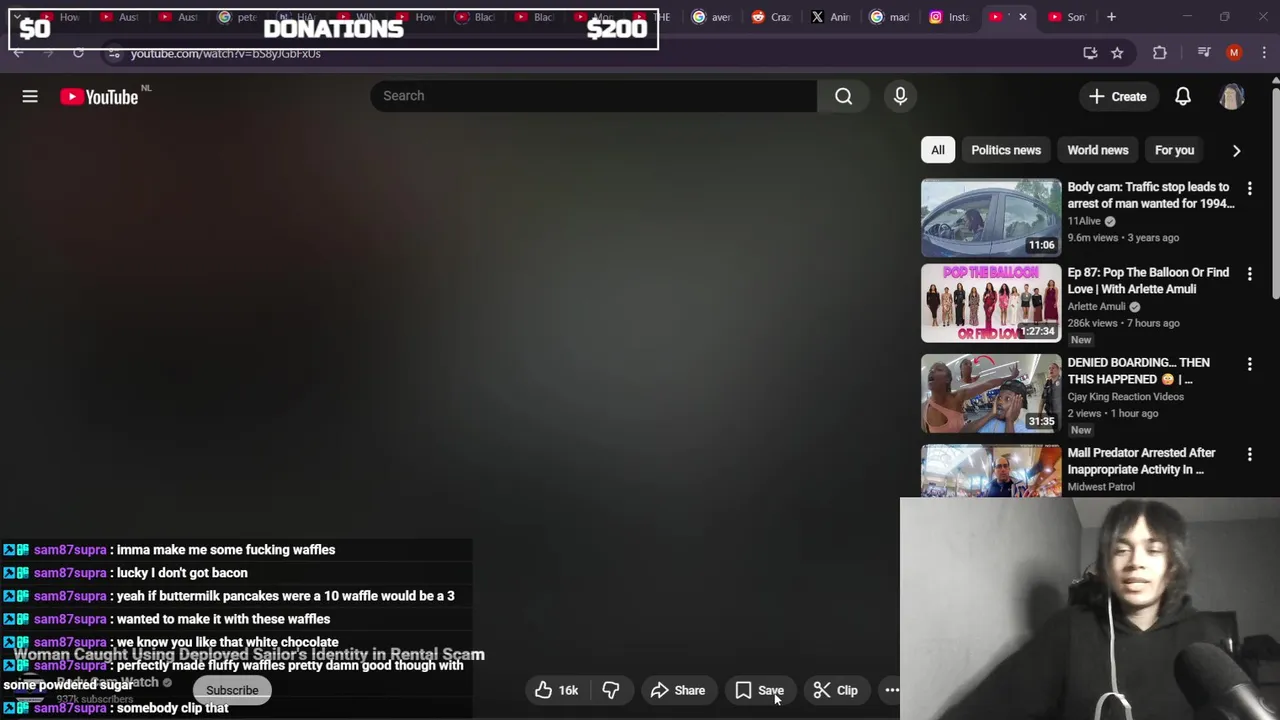Screen dimensions: 1280x720
Task: Share this video
Action: 678,690
